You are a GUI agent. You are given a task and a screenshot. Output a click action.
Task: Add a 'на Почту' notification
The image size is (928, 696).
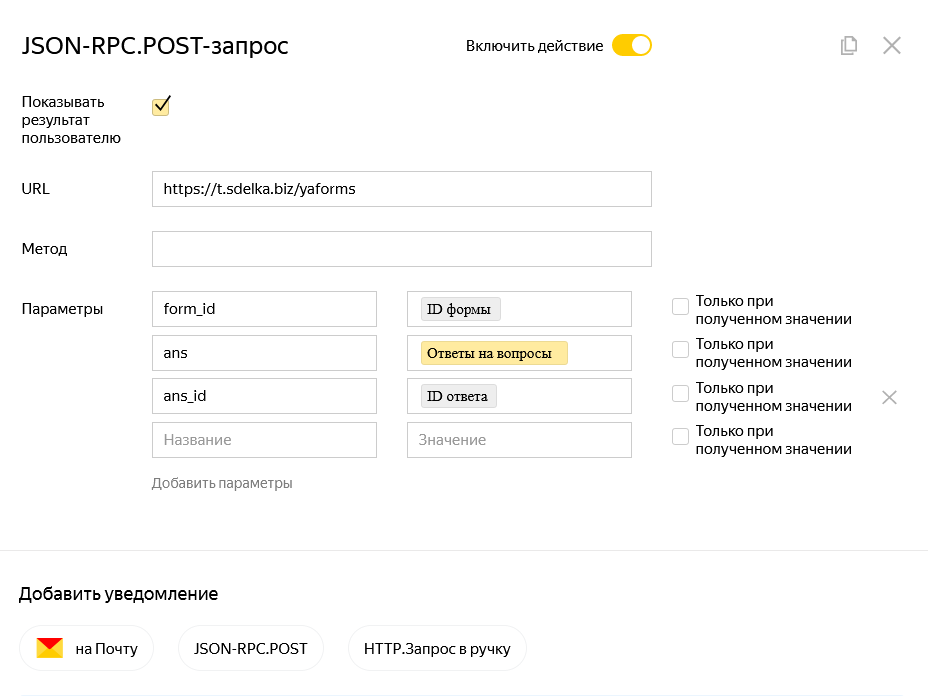[87, 648]
